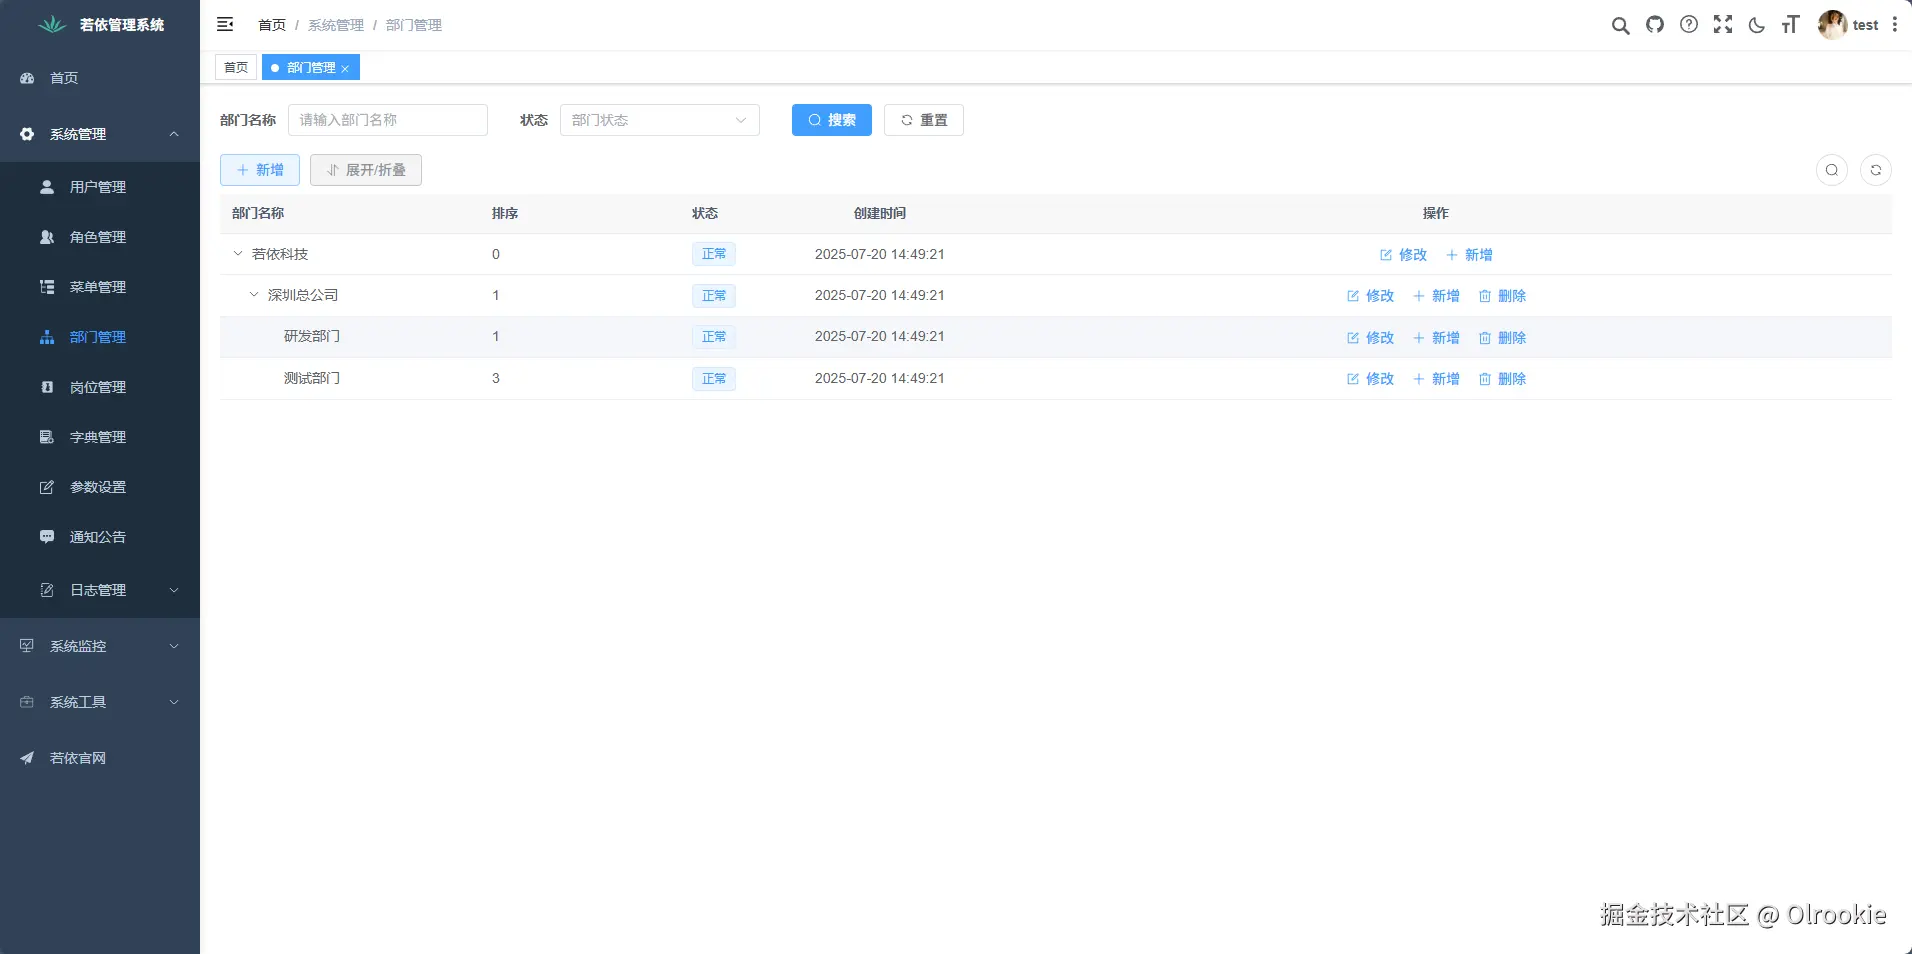The height and width of the screenshot is (954, 1912).
Task: Switch to dark mode moon icon
Action: [1757, 25]
